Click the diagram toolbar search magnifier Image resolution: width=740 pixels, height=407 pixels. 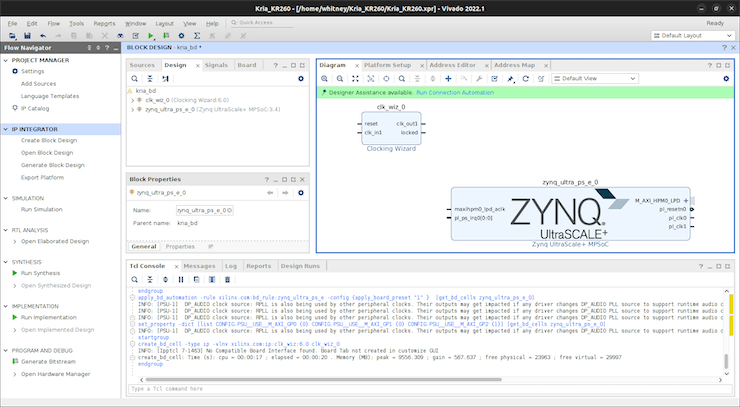[402, 79]
